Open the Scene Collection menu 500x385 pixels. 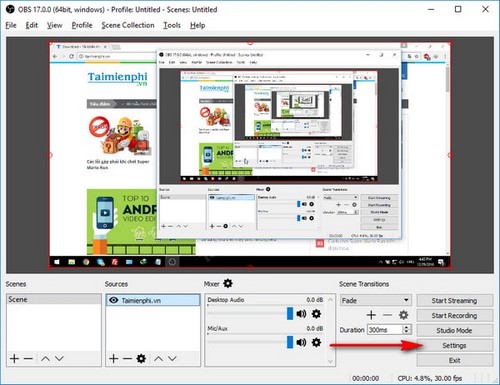(128, 25)
